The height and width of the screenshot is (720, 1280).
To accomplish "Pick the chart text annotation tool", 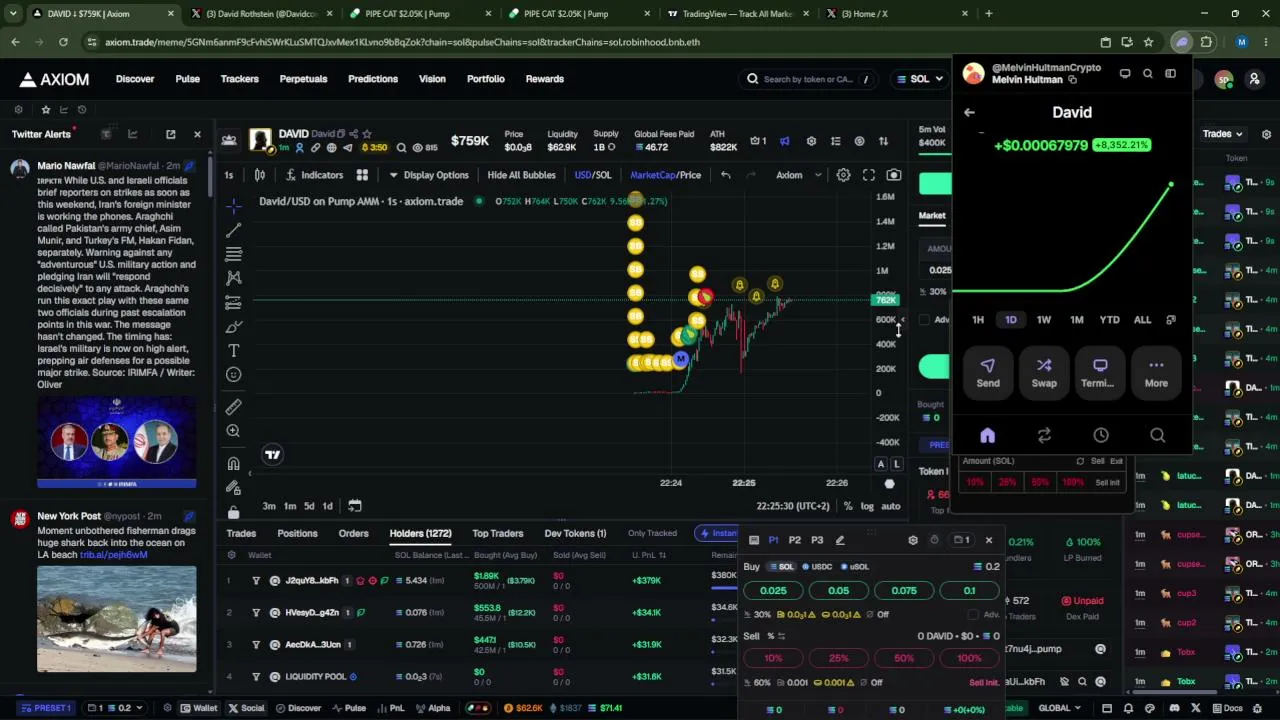I will click(x=233, y=351).
